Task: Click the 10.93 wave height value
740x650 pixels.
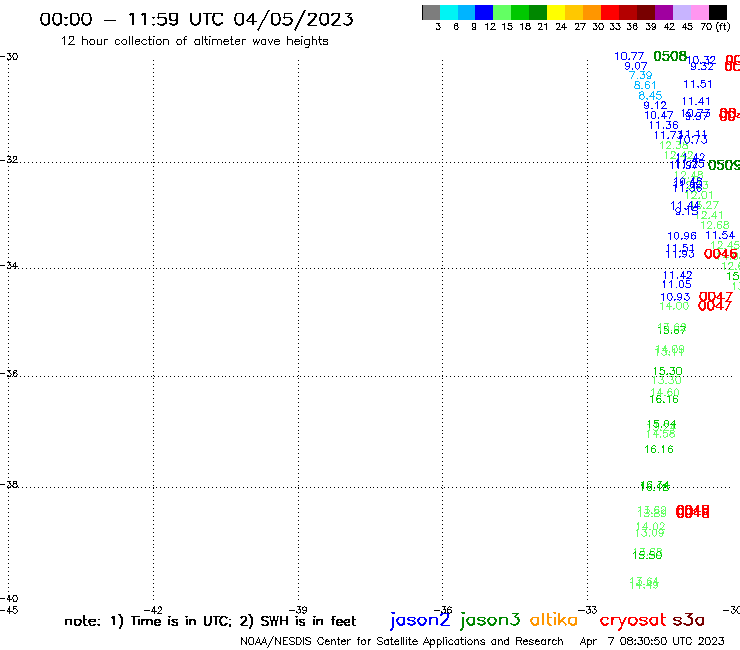Action: coord(675,297)
